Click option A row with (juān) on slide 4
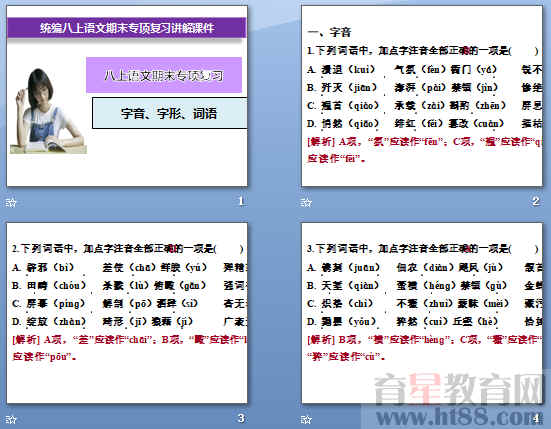The height and width of the screenshot is (429, 551). click(x=424, y=268)
